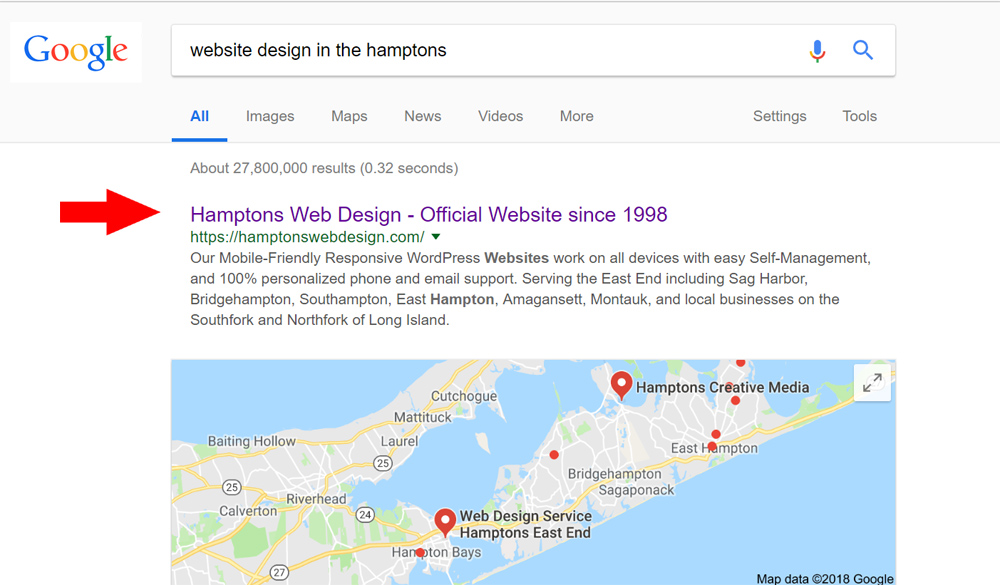Click the Laurel map label

click(399, 441)
